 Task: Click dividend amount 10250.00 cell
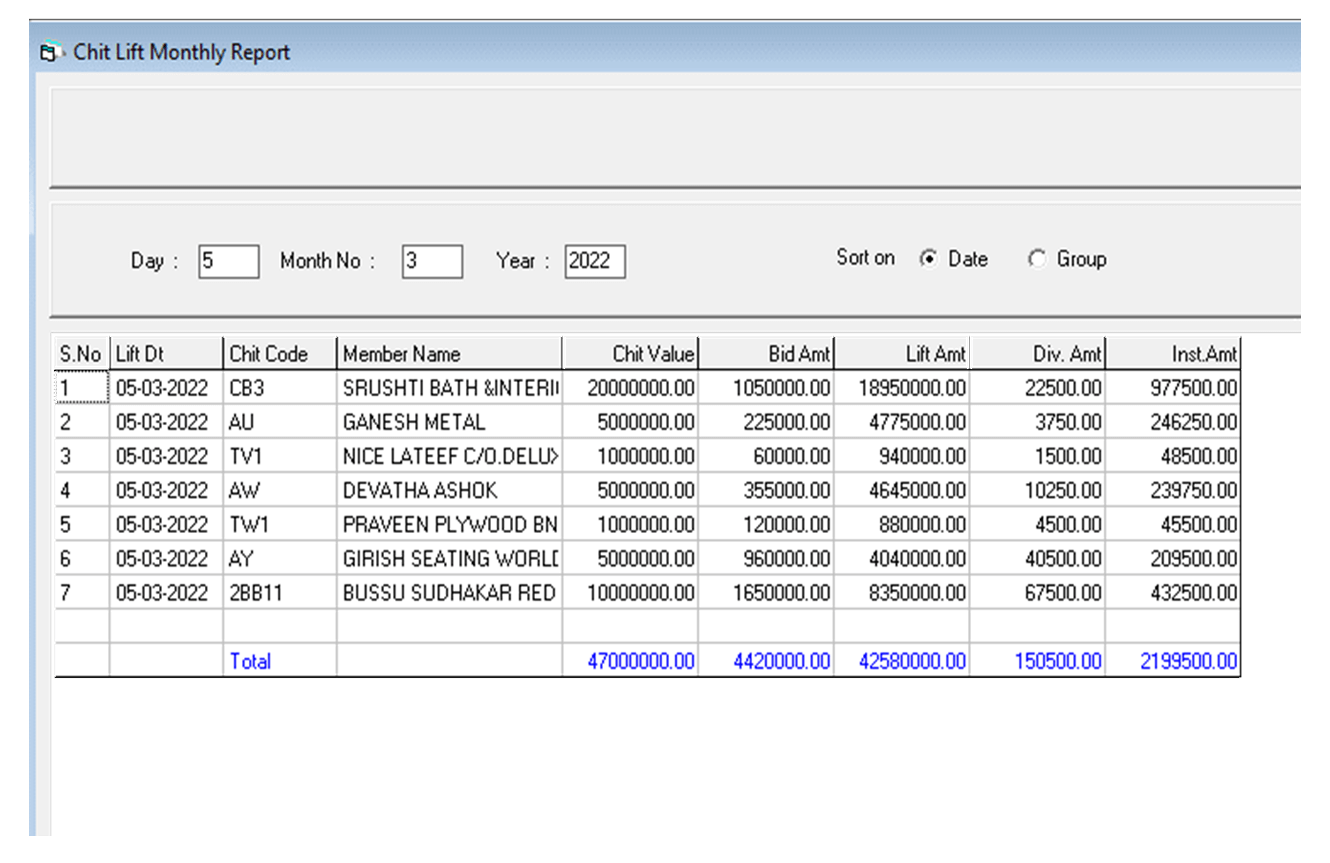coord(1039,490)
